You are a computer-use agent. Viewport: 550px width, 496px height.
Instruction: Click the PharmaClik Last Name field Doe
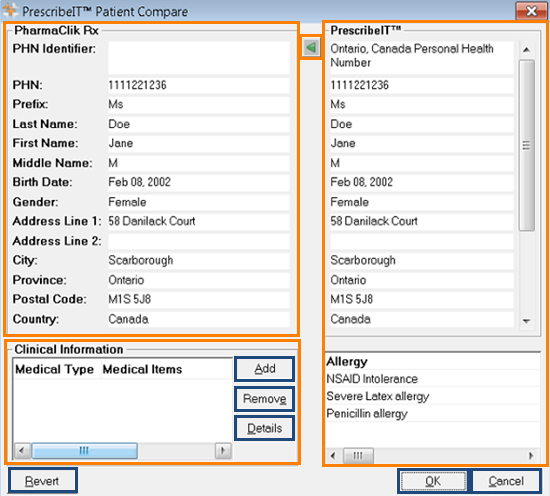point(199,124)
